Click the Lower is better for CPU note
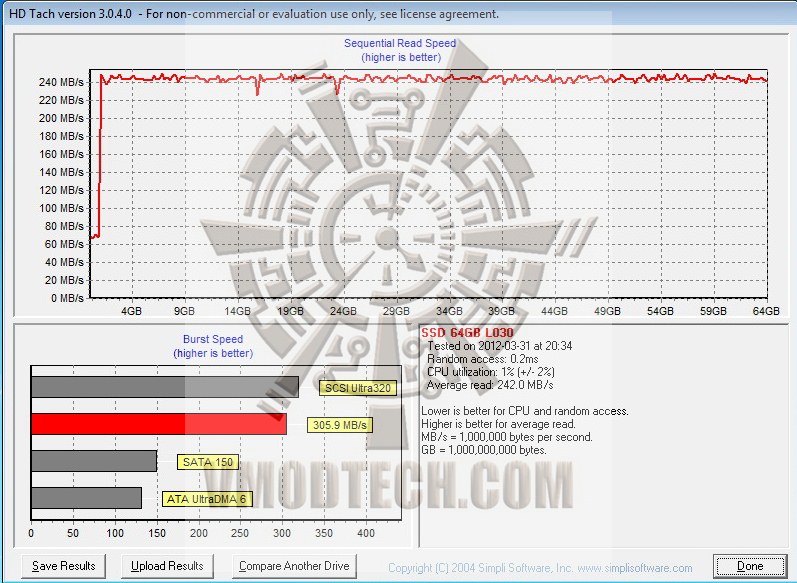Viewport: 797px width, 583px height. 525,411
